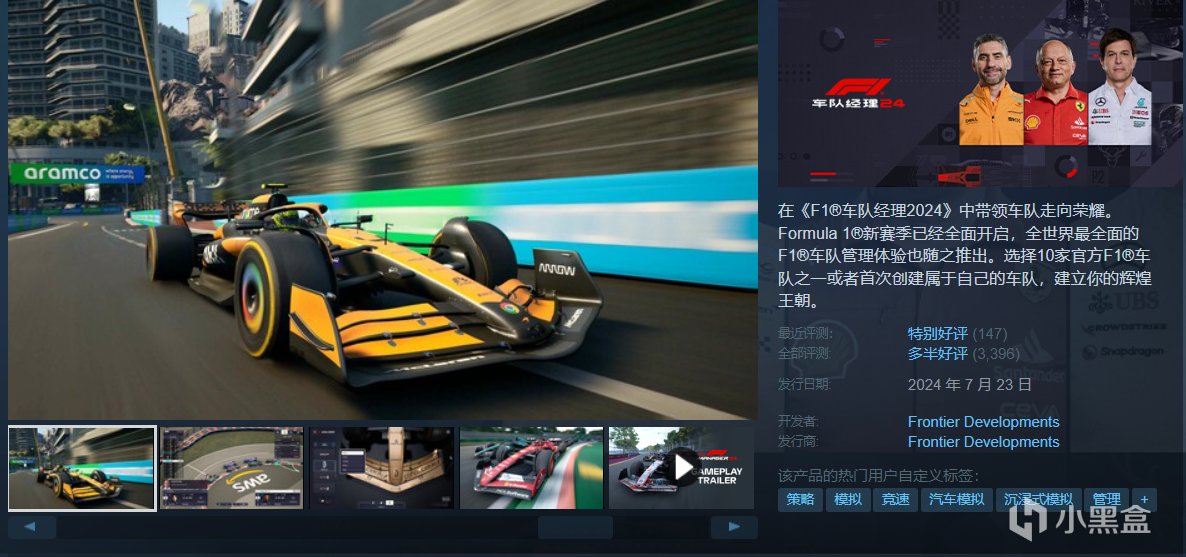Select the red Ferrari car thumbnail
This screenshot has height=557, width=1186.
(531, 468)
